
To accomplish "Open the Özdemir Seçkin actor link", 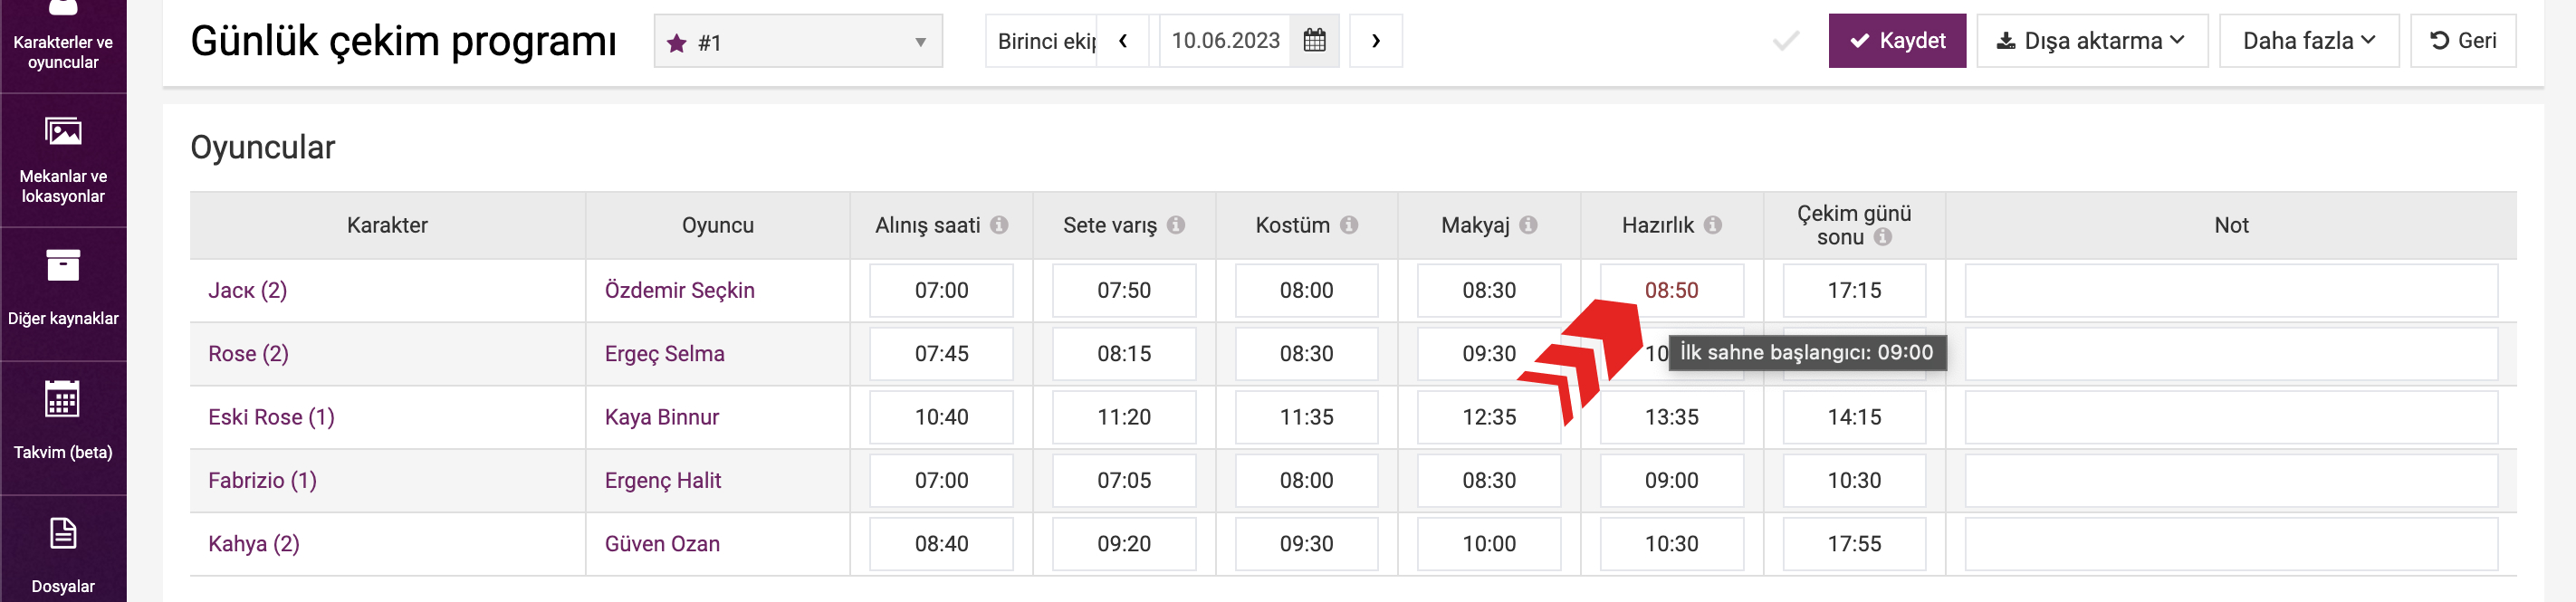I will 679,290.
